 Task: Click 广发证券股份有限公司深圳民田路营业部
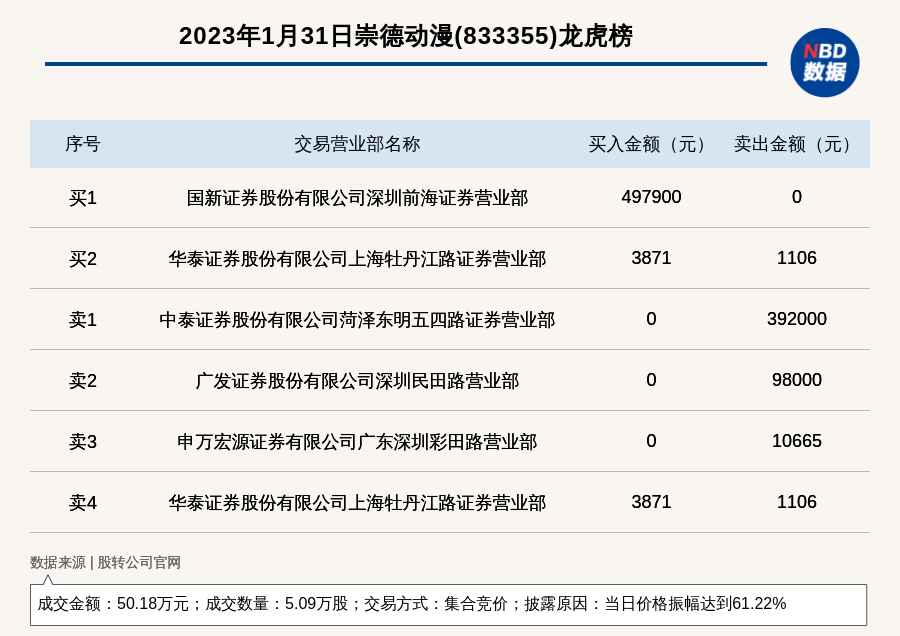(357, 381)
